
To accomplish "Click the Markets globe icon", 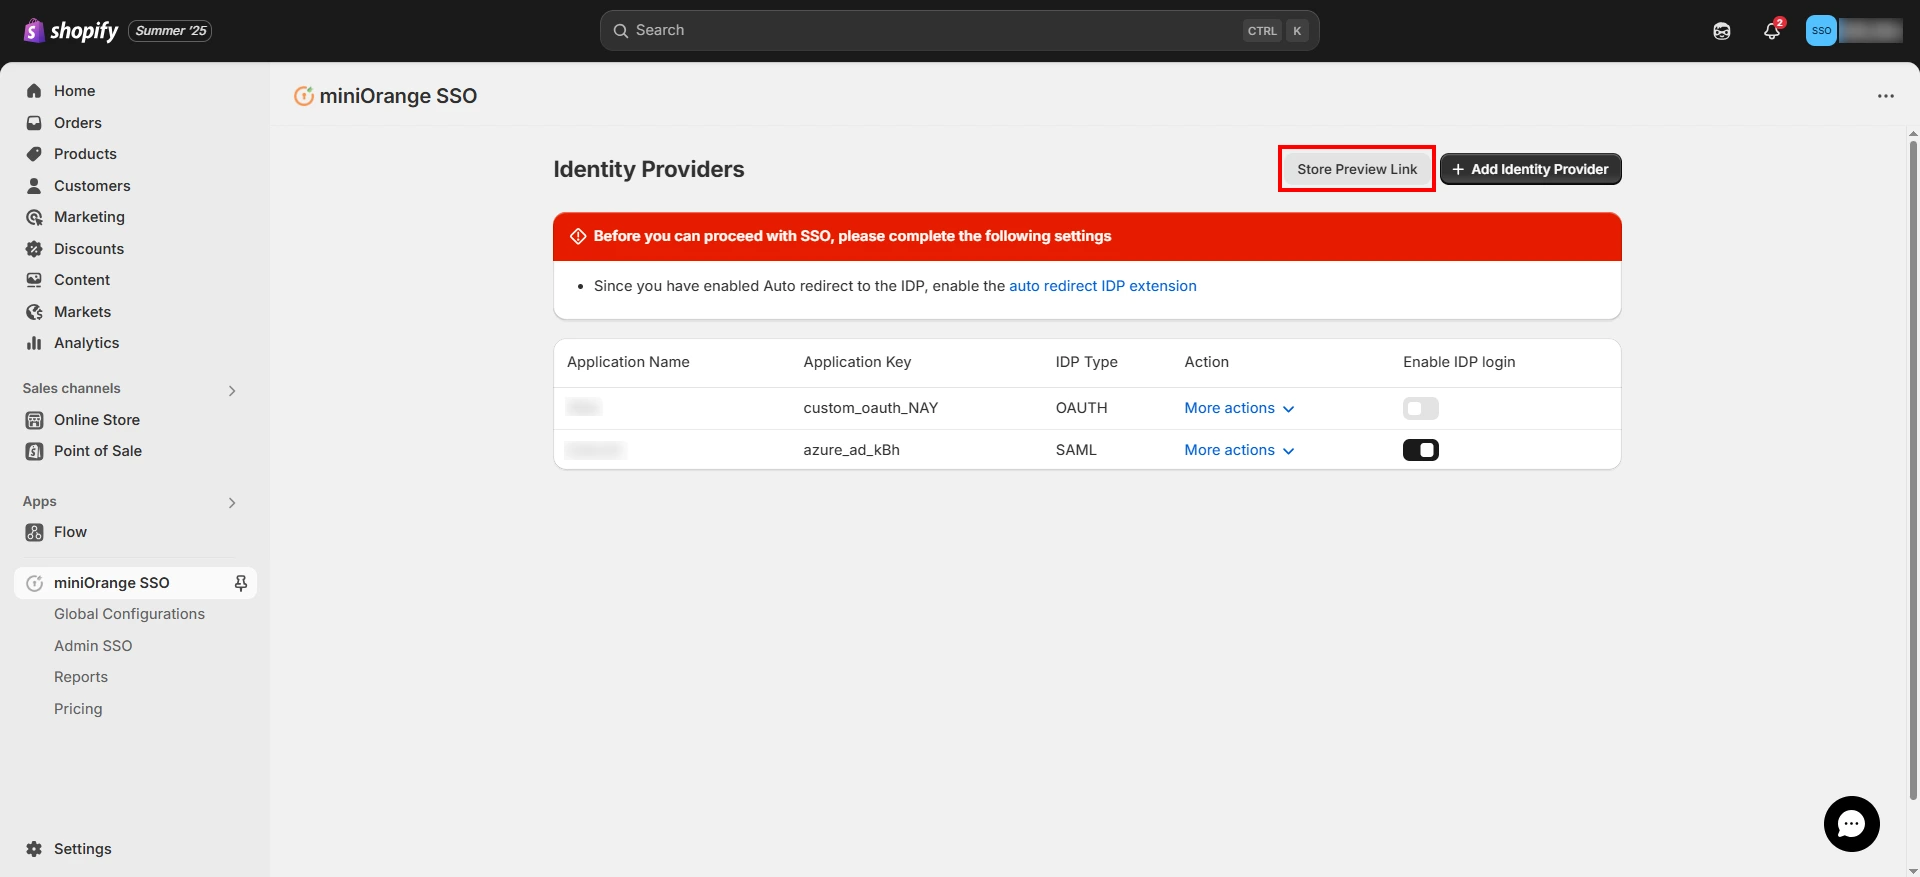I will 34,312.
